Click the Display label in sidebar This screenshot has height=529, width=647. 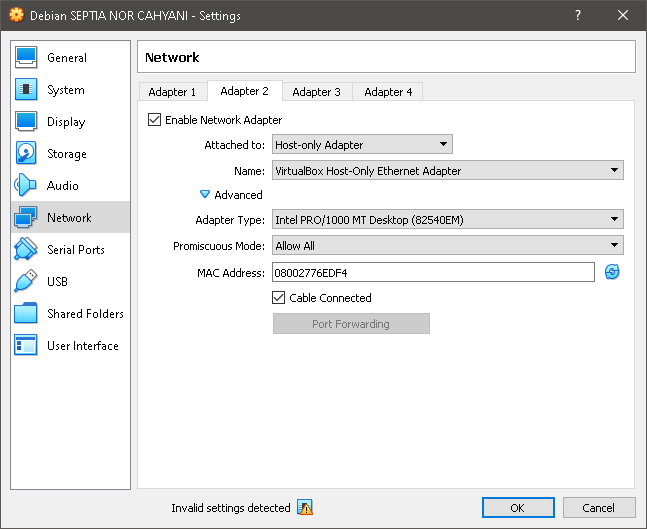(66, 122)
